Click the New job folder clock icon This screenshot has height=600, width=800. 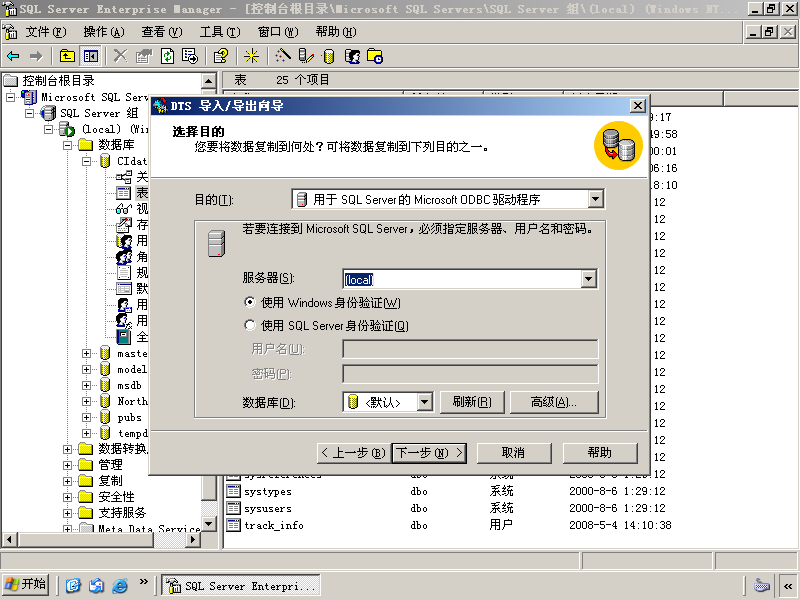pyautogui.click(x=375, y=56)
